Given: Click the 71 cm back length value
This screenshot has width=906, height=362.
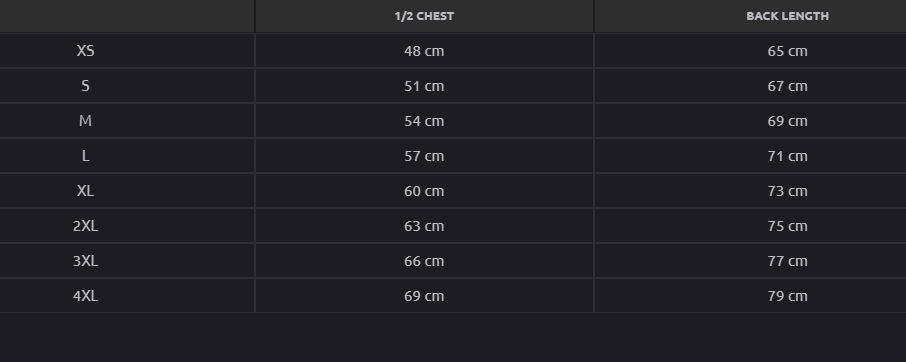Looking at the screenshot, I should [x=787, y=156].
